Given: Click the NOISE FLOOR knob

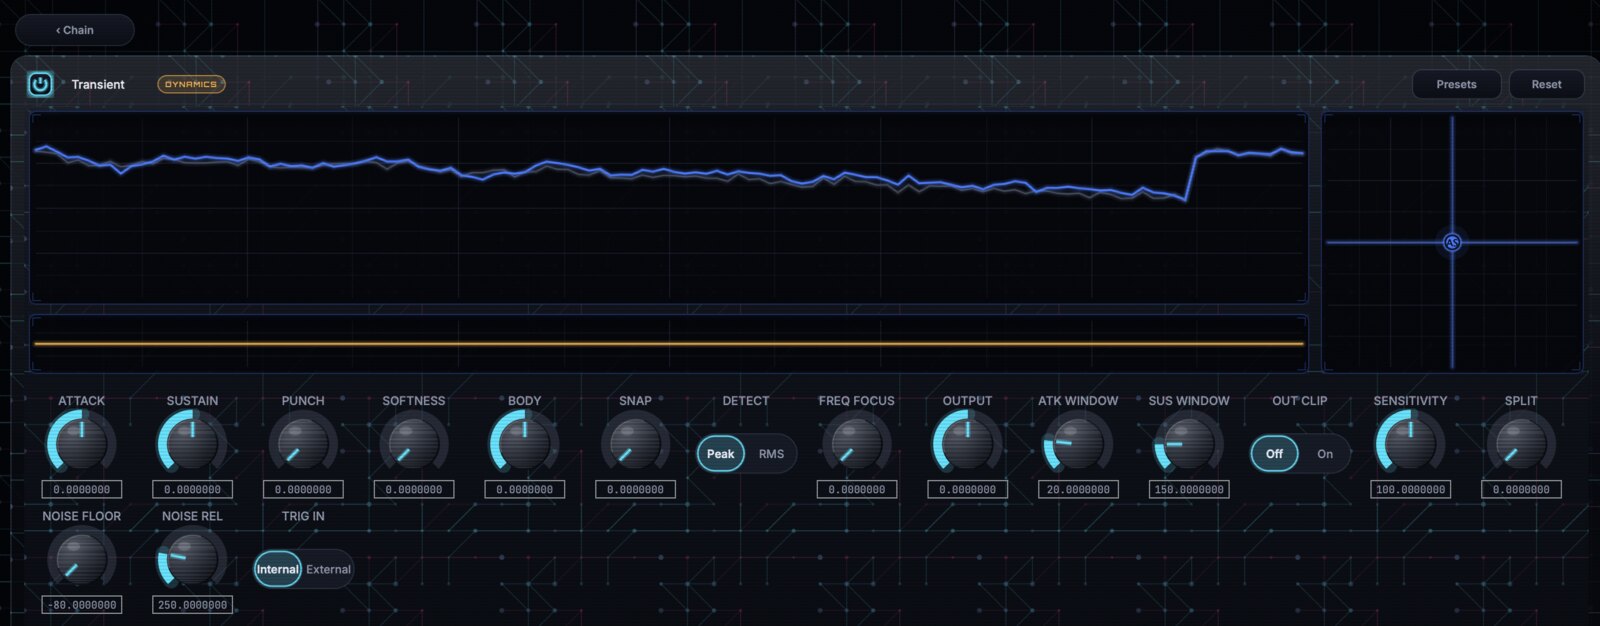Looking at the screenshot, I should (81, 559).
